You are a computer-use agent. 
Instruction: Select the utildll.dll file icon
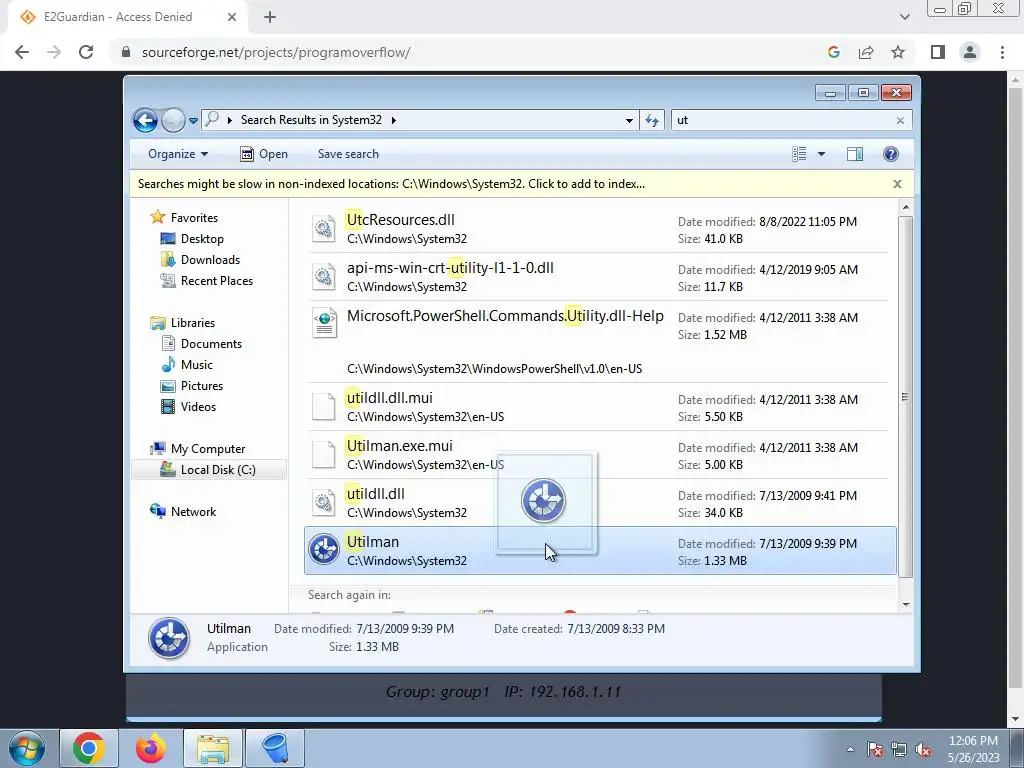coord(324,502)
